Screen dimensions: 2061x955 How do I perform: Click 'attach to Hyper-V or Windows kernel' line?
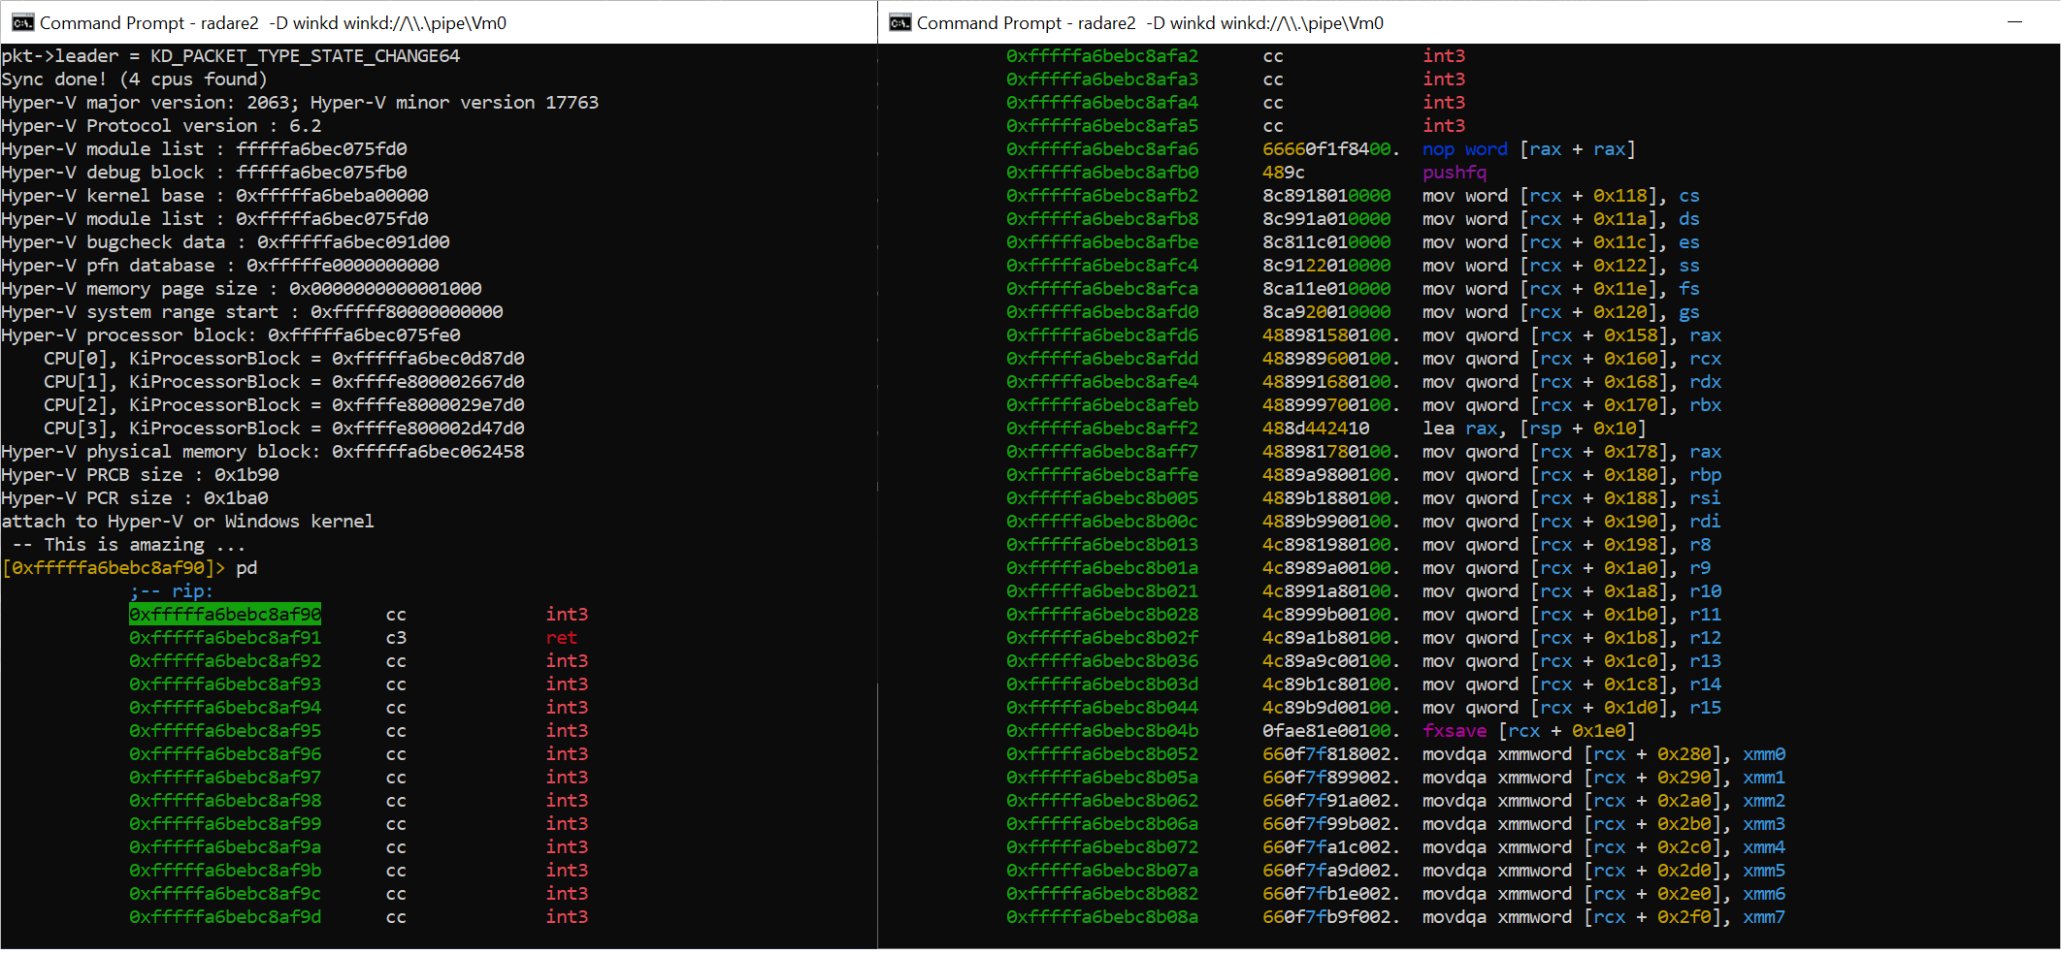point(188,521)
